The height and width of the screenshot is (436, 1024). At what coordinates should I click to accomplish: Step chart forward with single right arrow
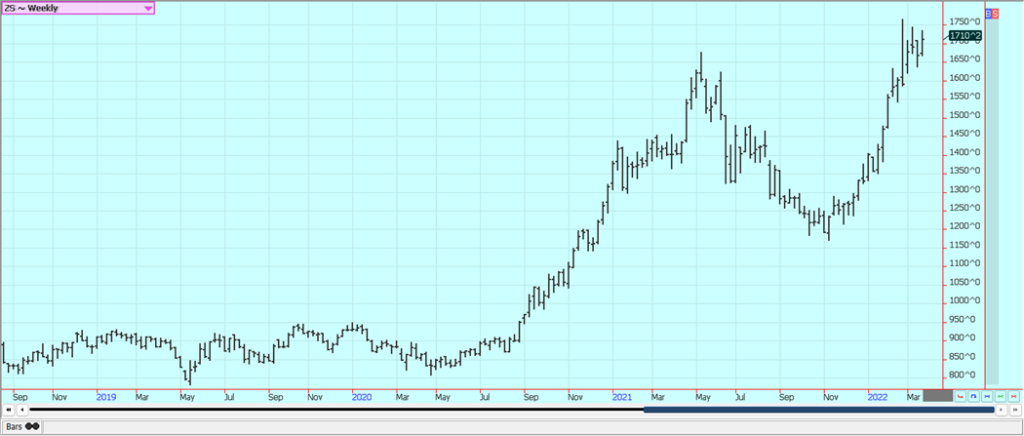click(1001, 410)
